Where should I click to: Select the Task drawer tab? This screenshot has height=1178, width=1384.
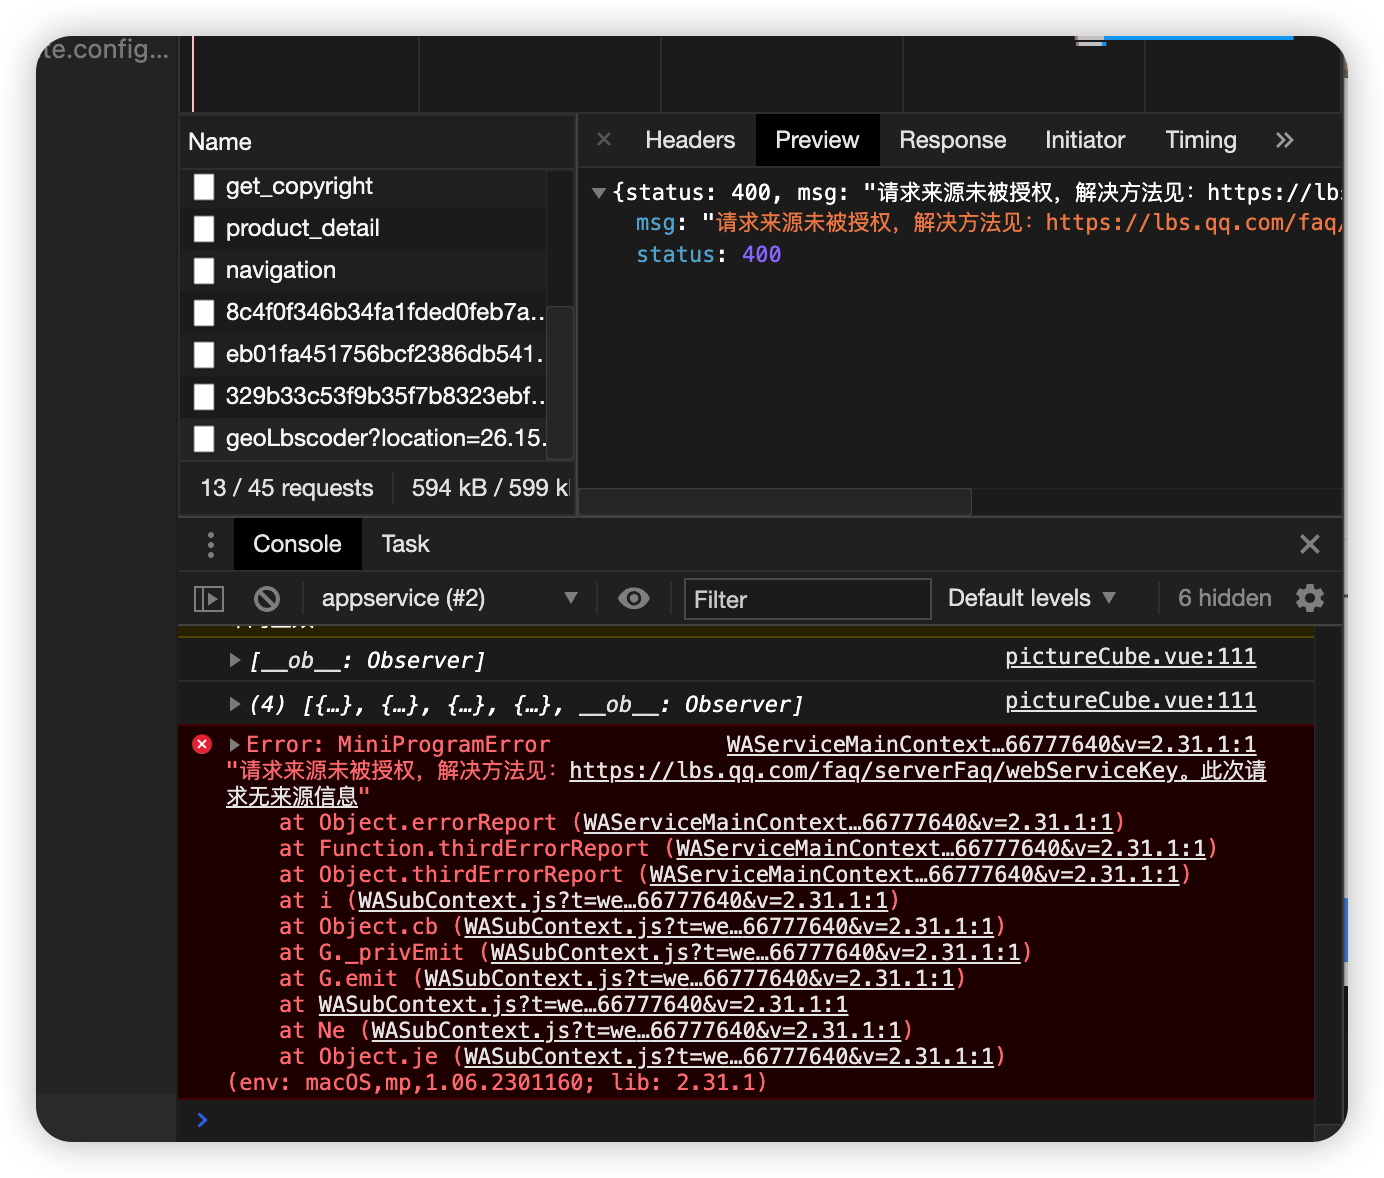point(405,544)
